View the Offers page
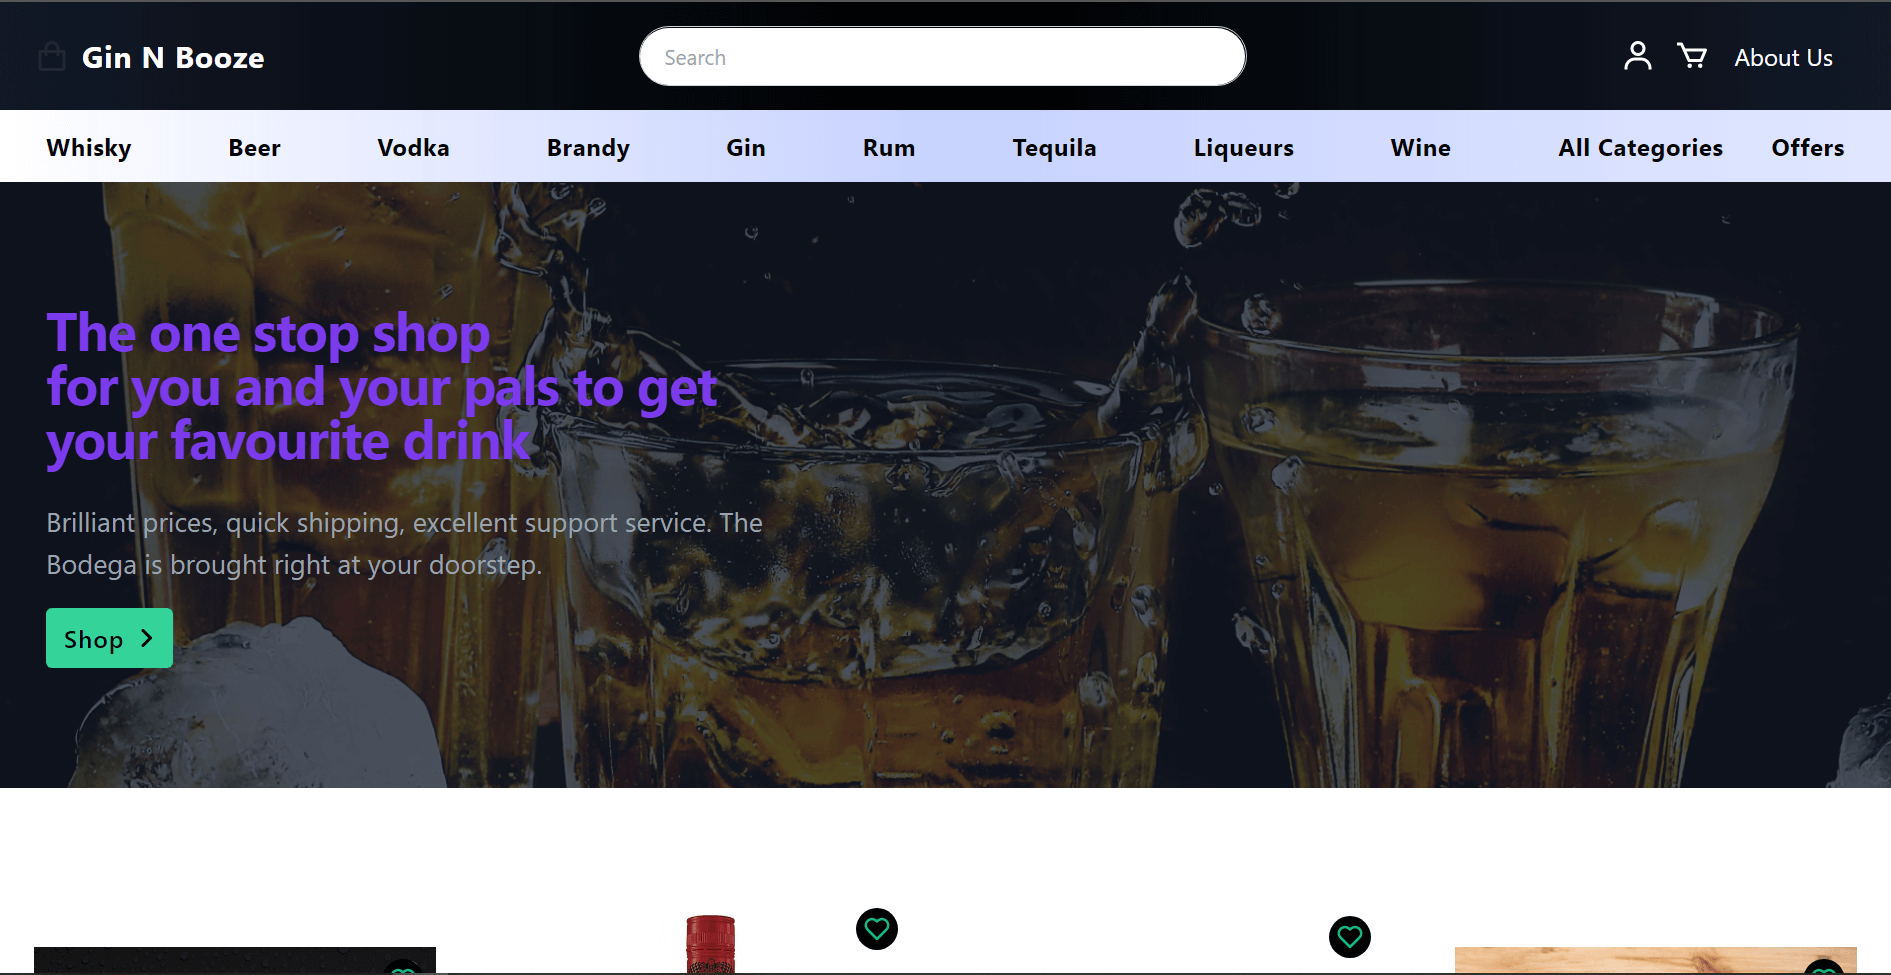 coord(1807,148)
